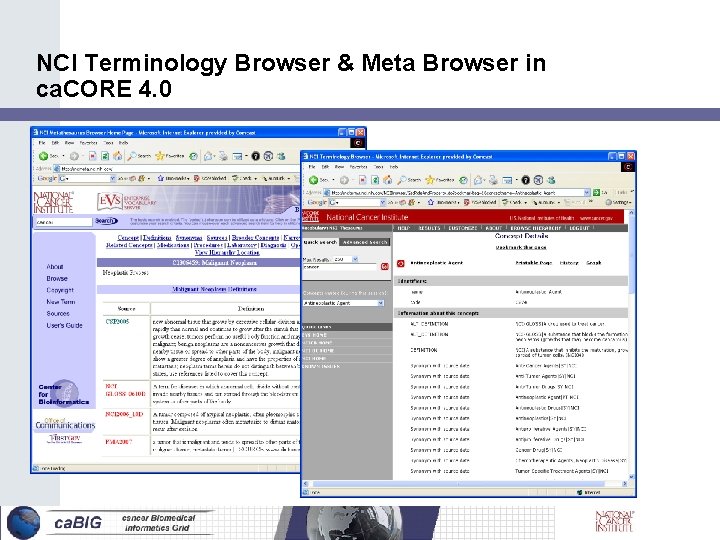Click History clock icon in Terminology Browser toolbar

[x=464, y=180]
